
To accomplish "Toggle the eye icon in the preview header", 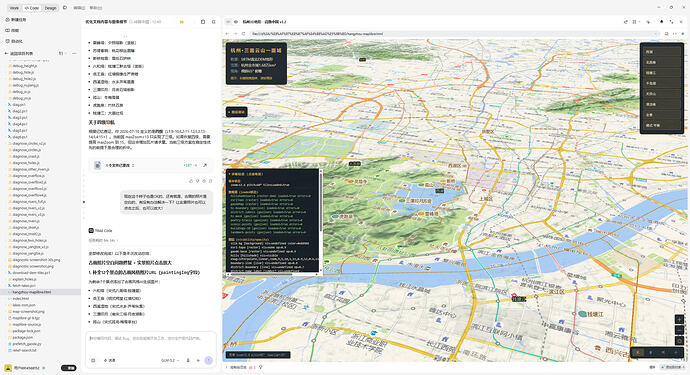I will tap(236, 22).
